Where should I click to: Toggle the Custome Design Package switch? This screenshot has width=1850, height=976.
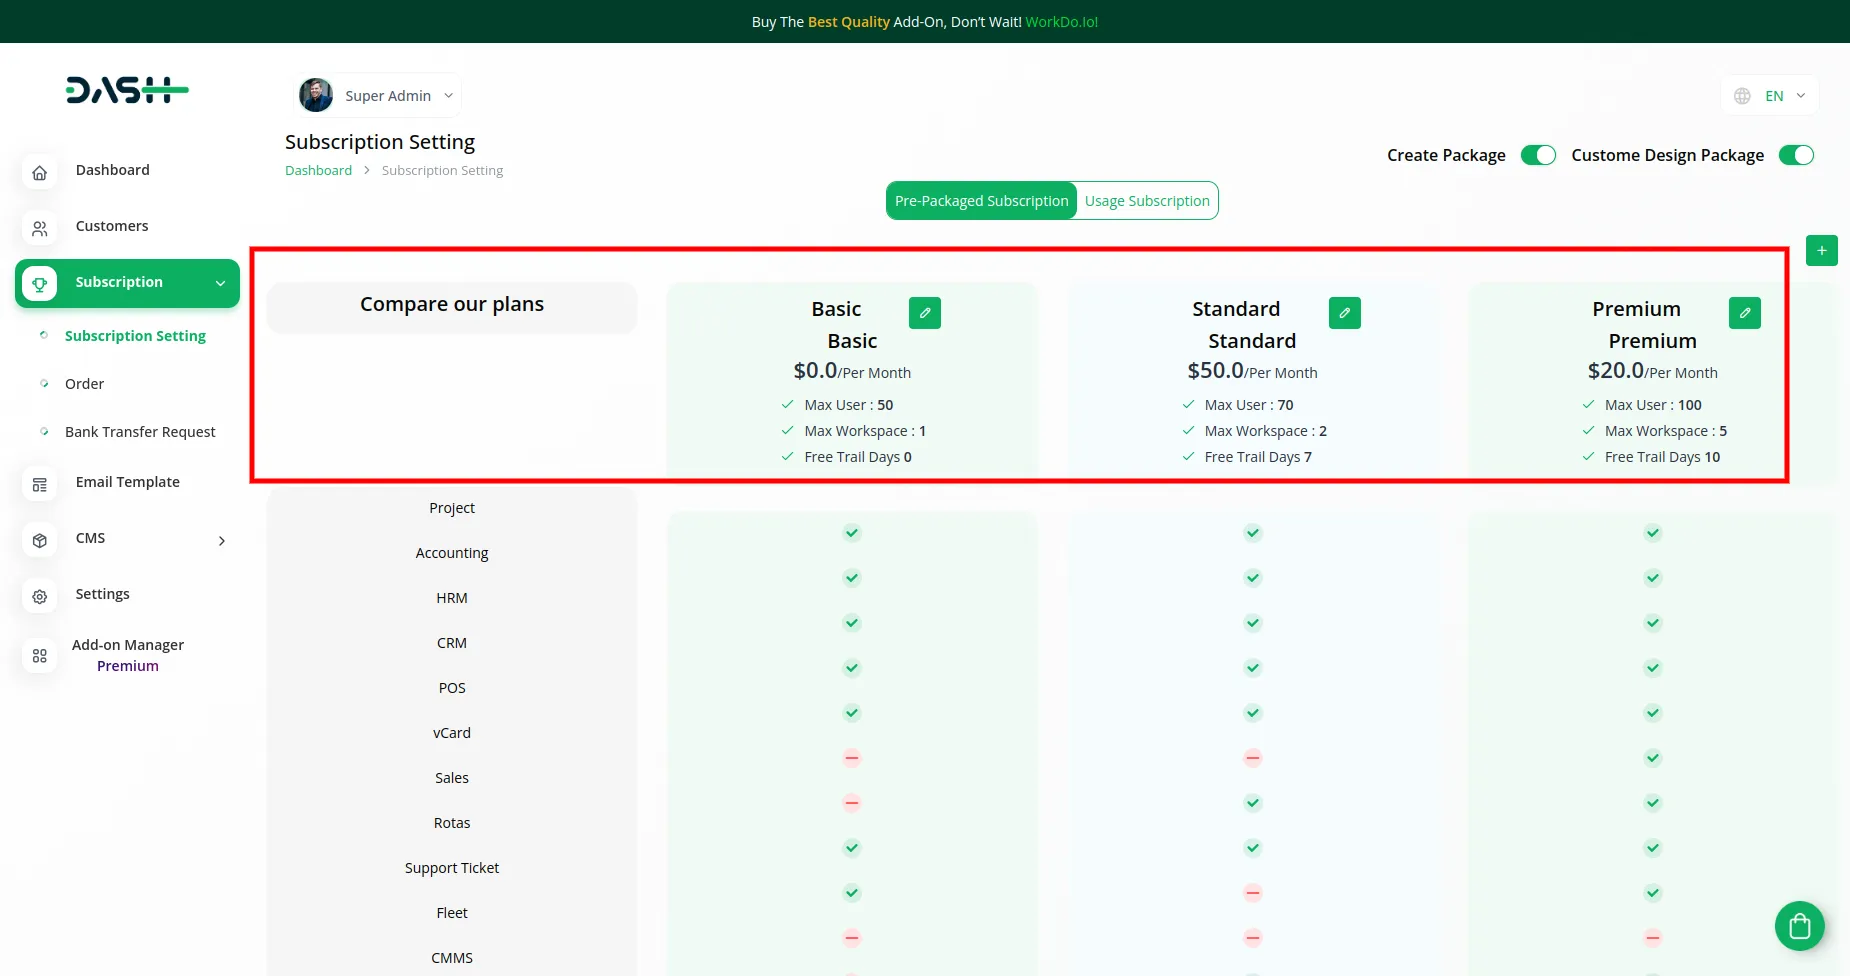pos(1795,155)
